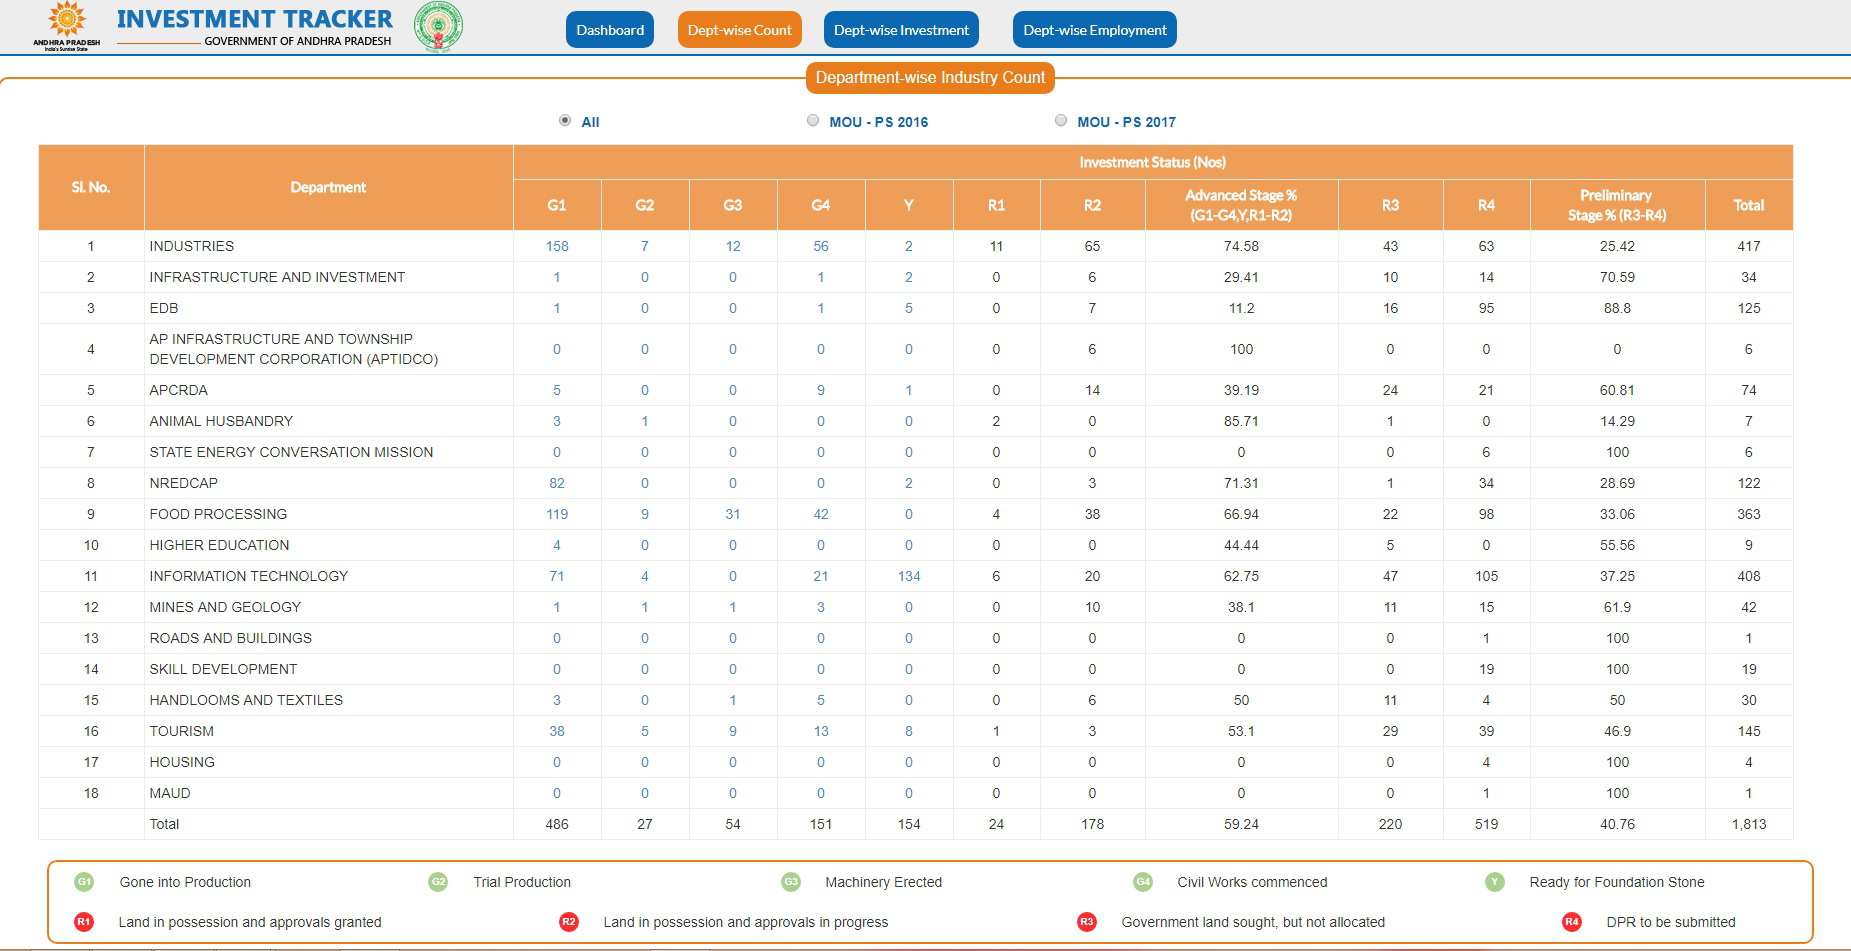Select the APTIDCO department name

pos(293,349)
